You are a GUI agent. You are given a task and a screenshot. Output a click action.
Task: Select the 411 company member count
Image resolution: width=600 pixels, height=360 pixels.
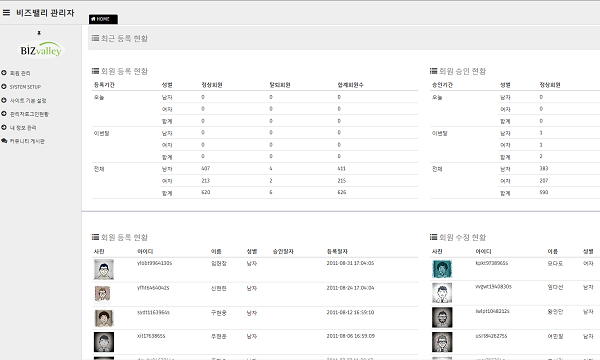point(342,169)
